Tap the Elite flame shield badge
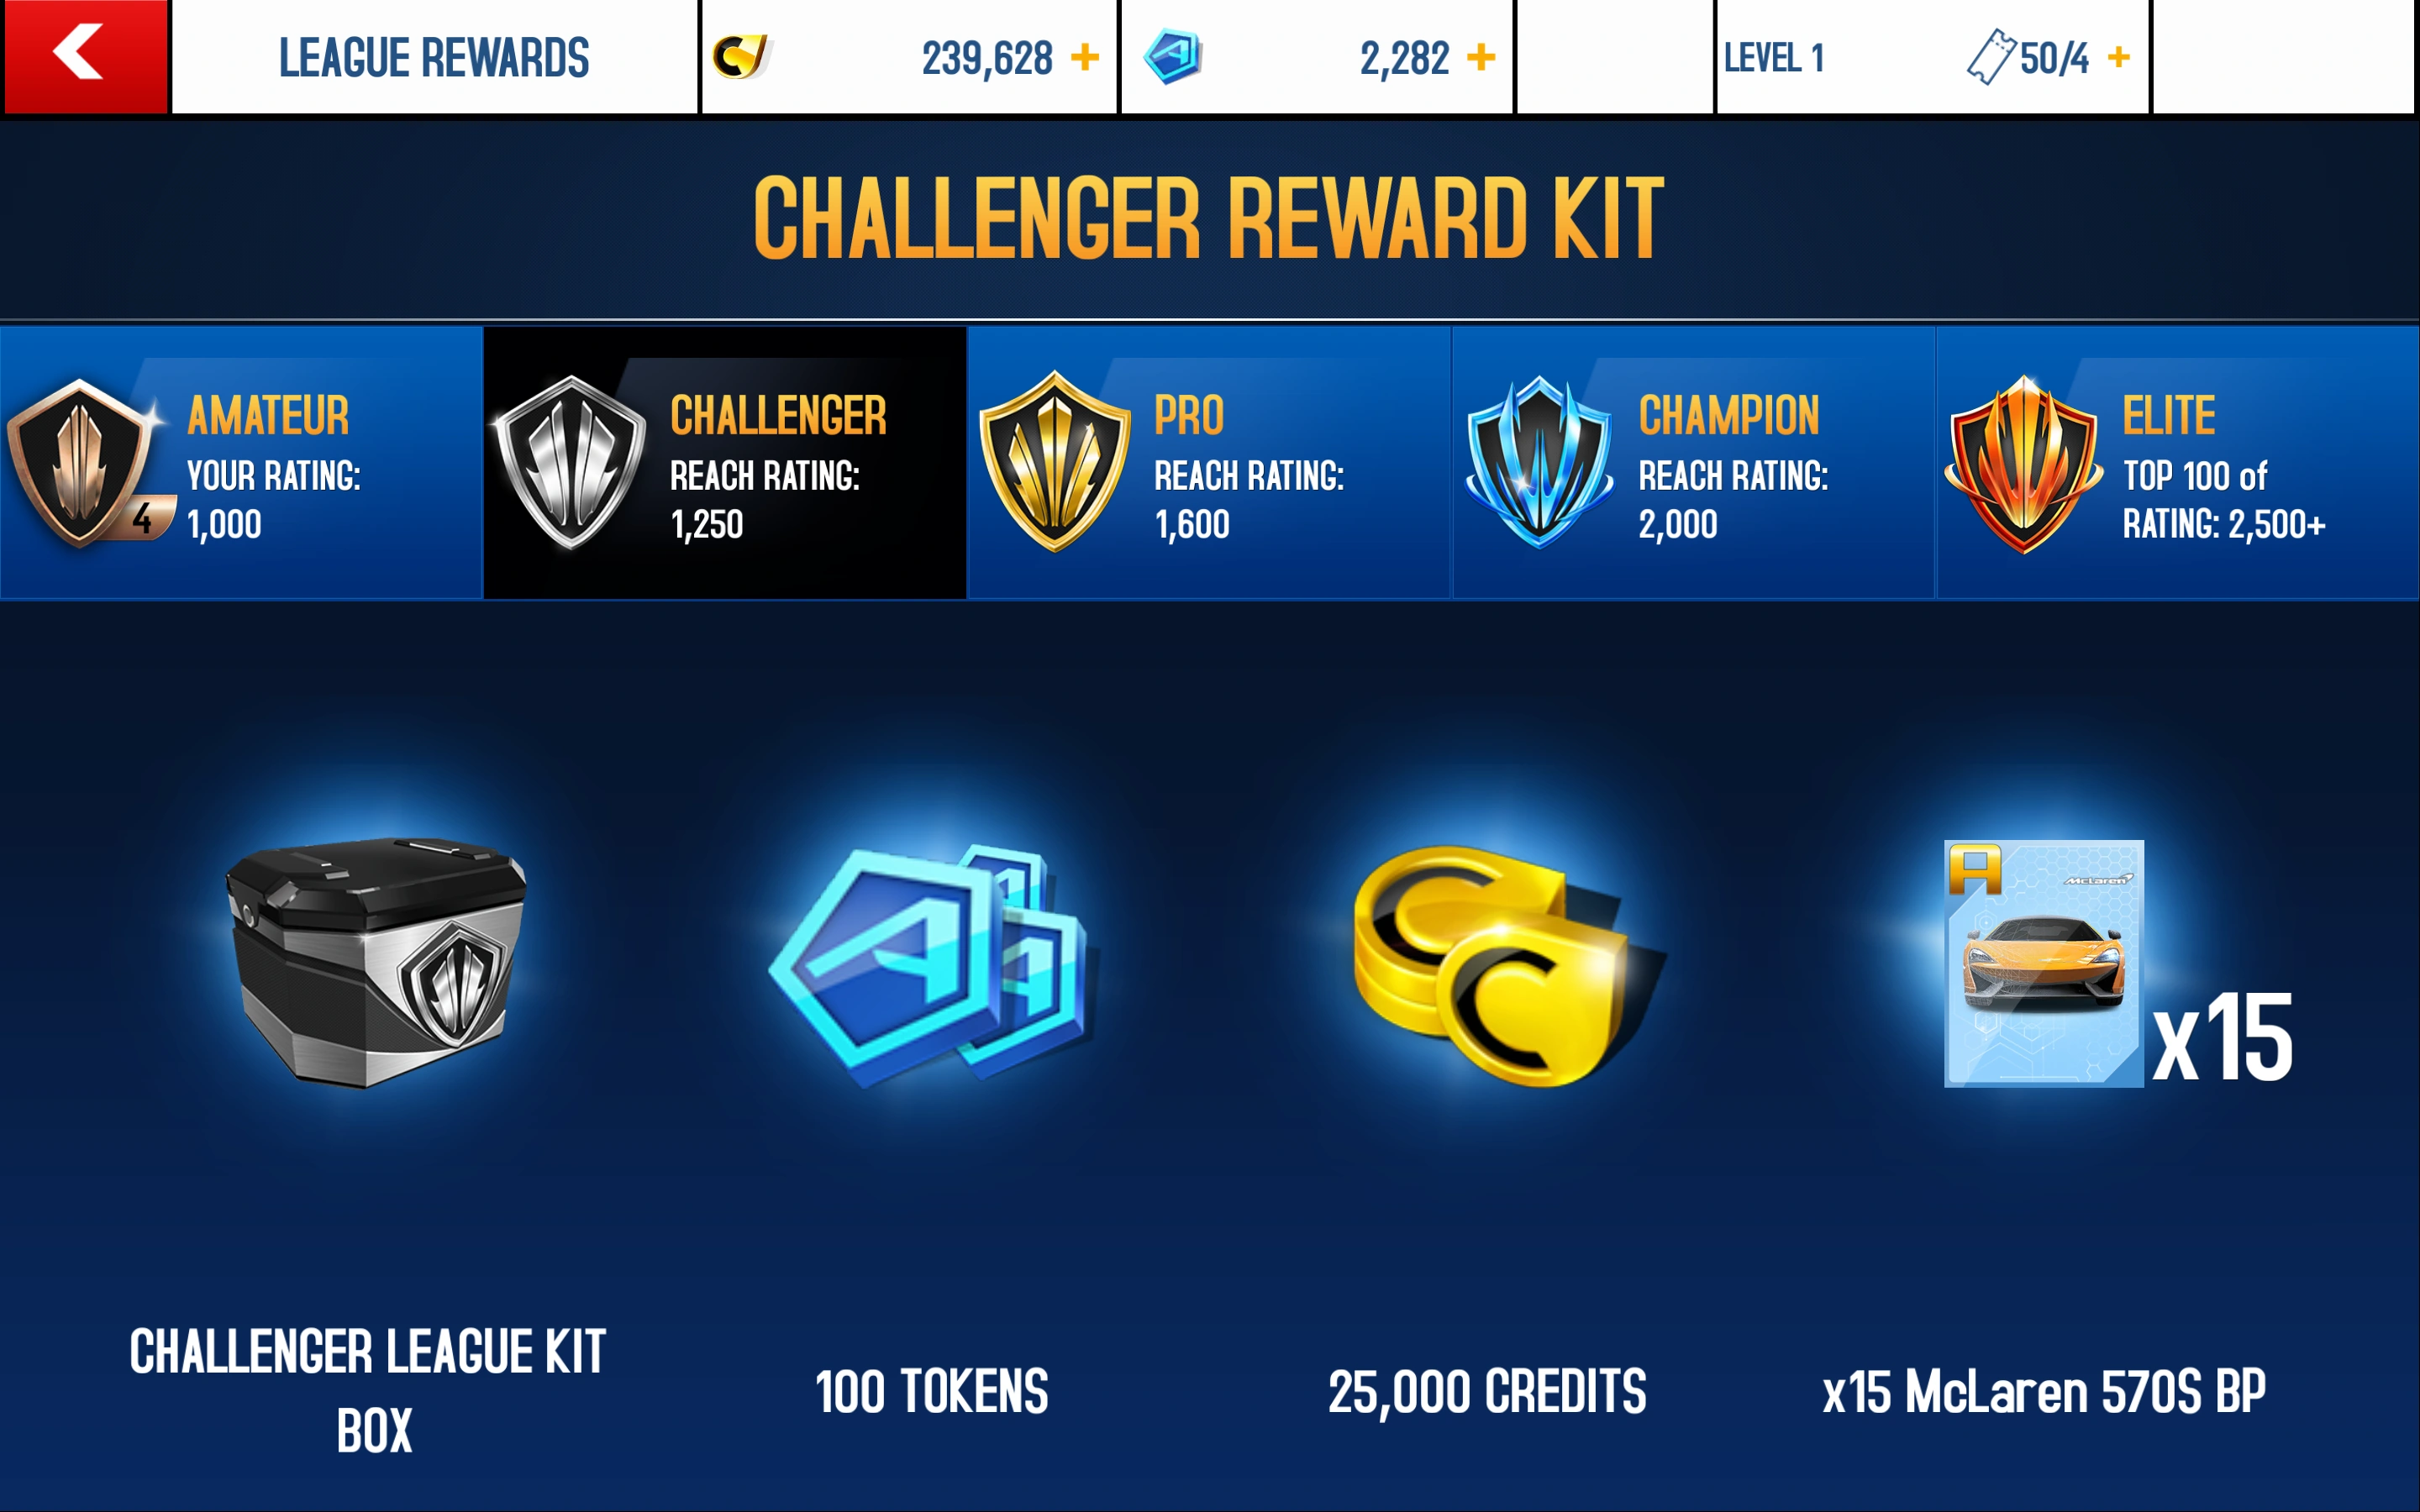The width and height of the screenshot is (2420, 1512). (2023, 463)
